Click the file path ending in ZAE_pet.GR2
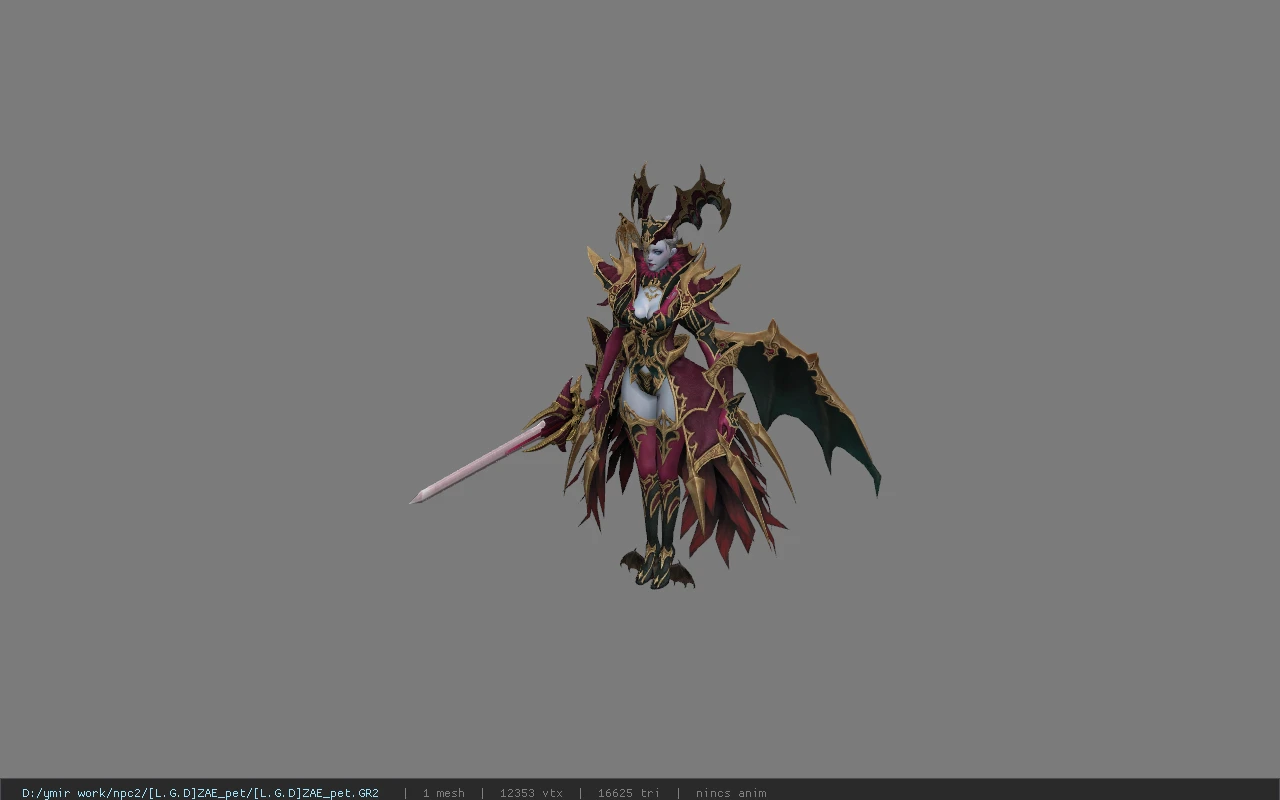 pos(200,793)
